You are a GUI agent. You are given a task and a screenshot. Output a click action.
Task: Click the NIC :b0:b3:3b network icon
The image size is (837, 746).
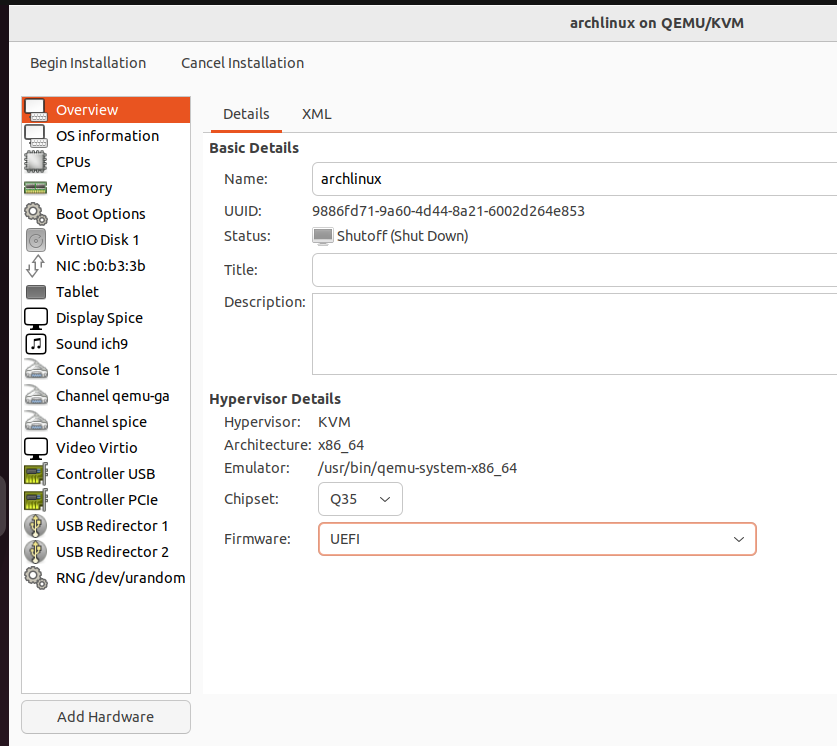(35, 265)
